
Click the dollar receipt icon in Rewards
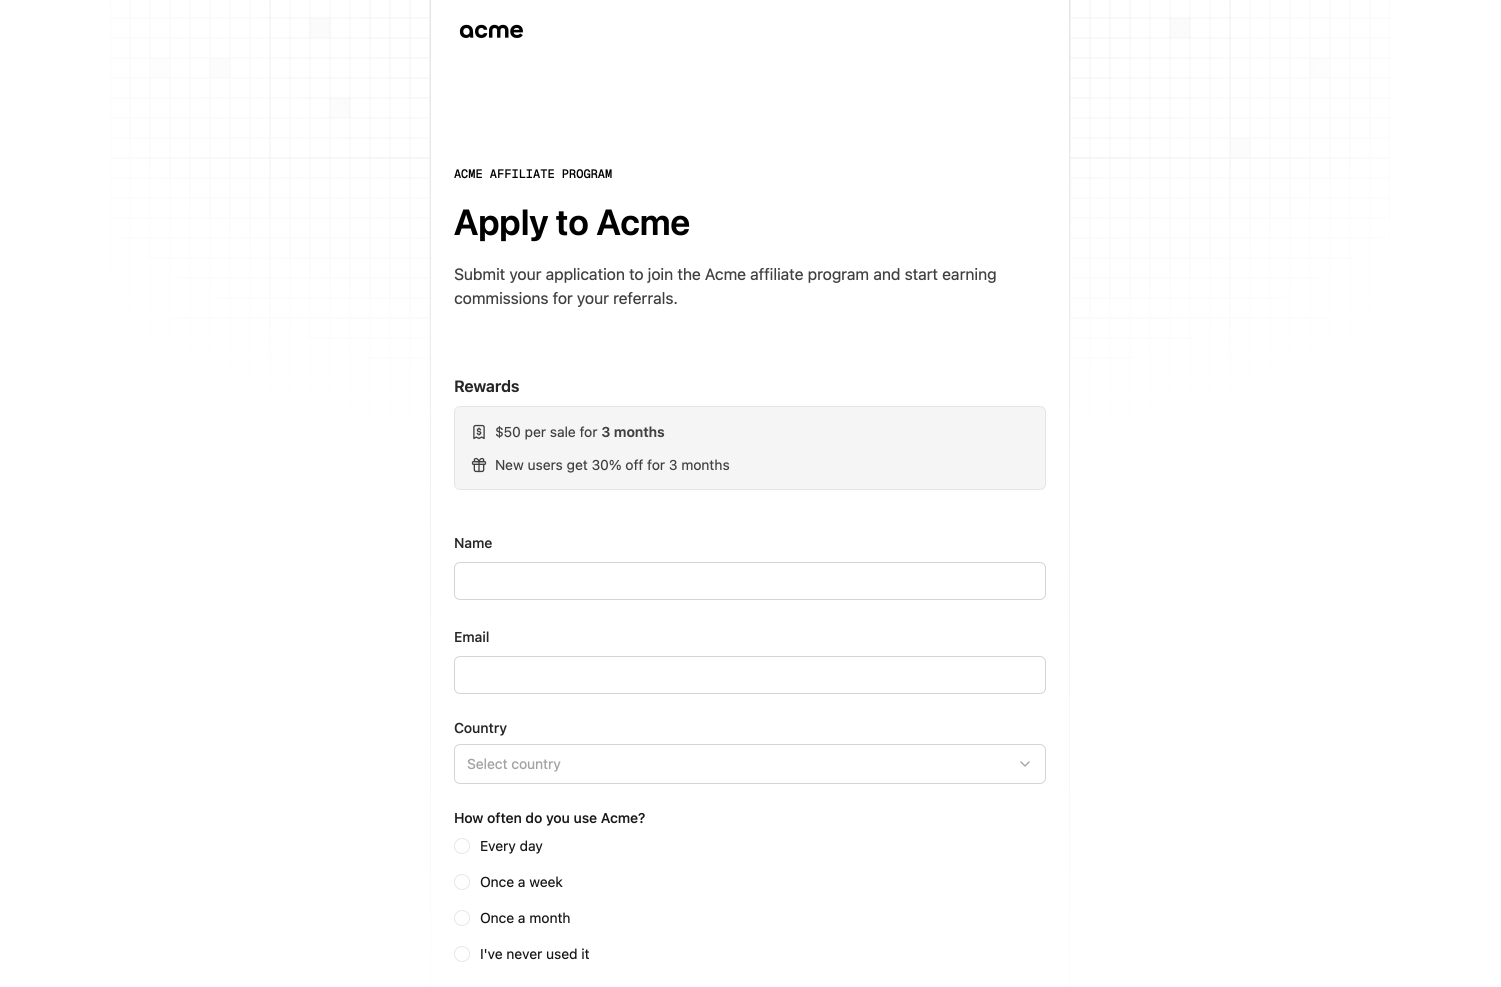pos(479,432)
